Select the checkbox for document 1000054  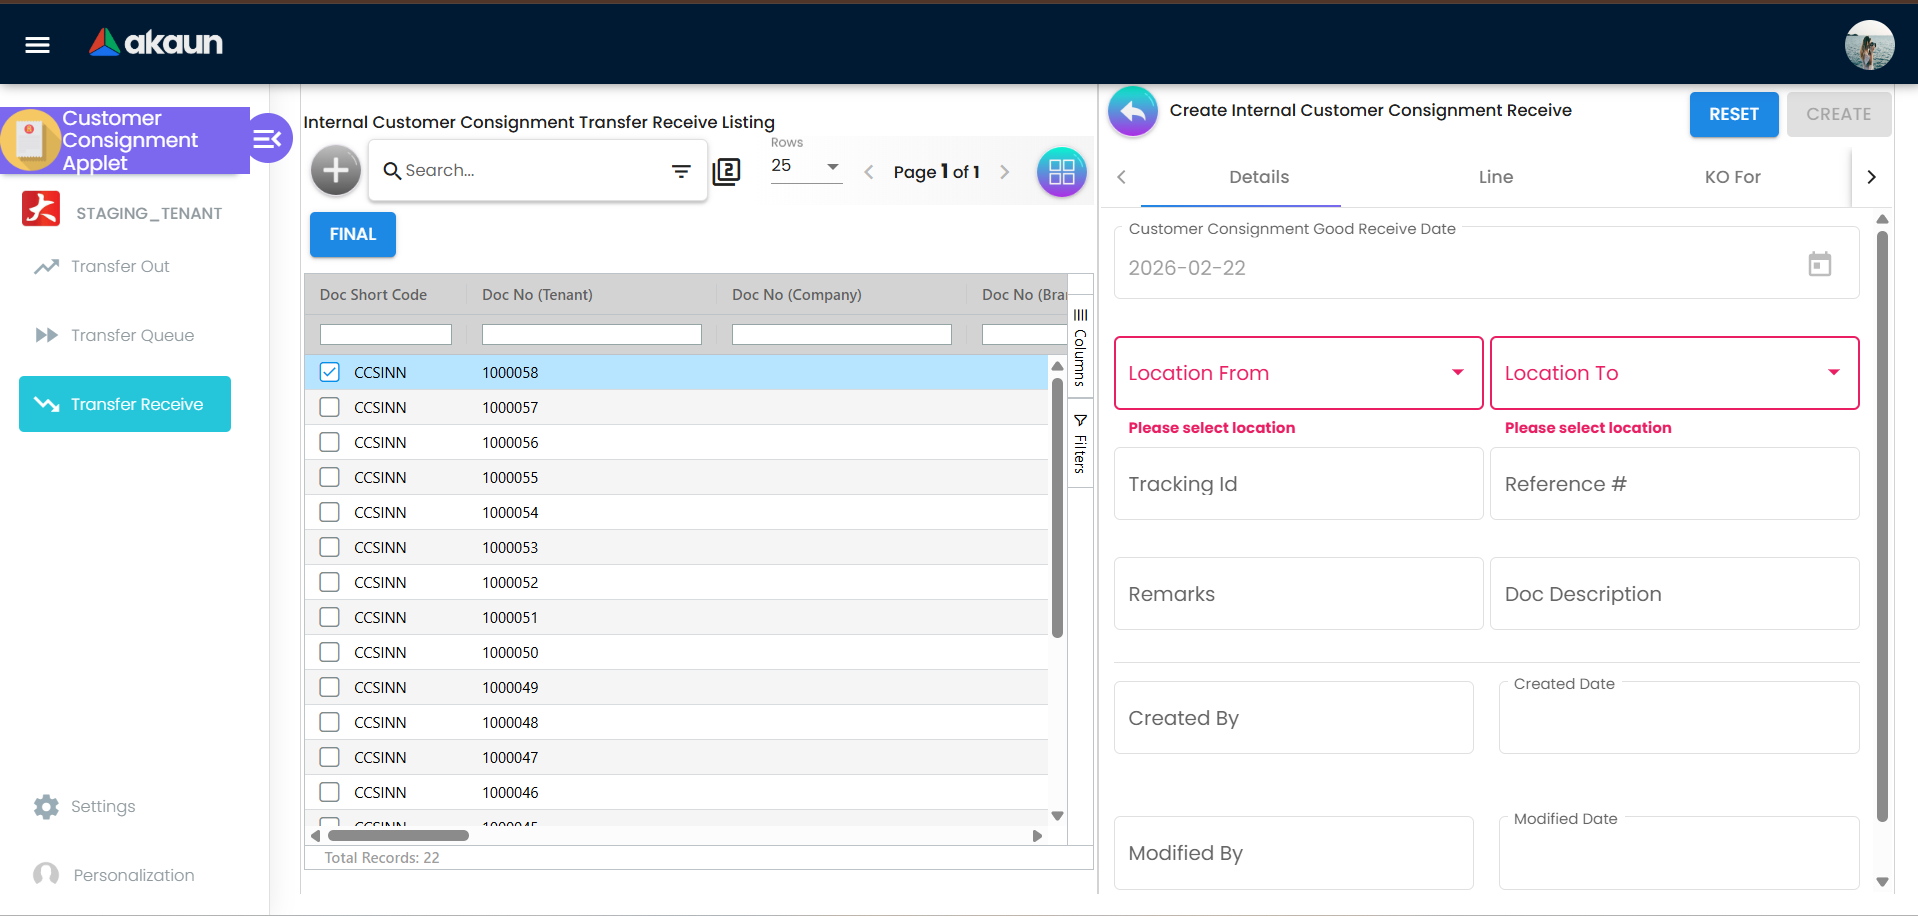(x=329, y=512)
